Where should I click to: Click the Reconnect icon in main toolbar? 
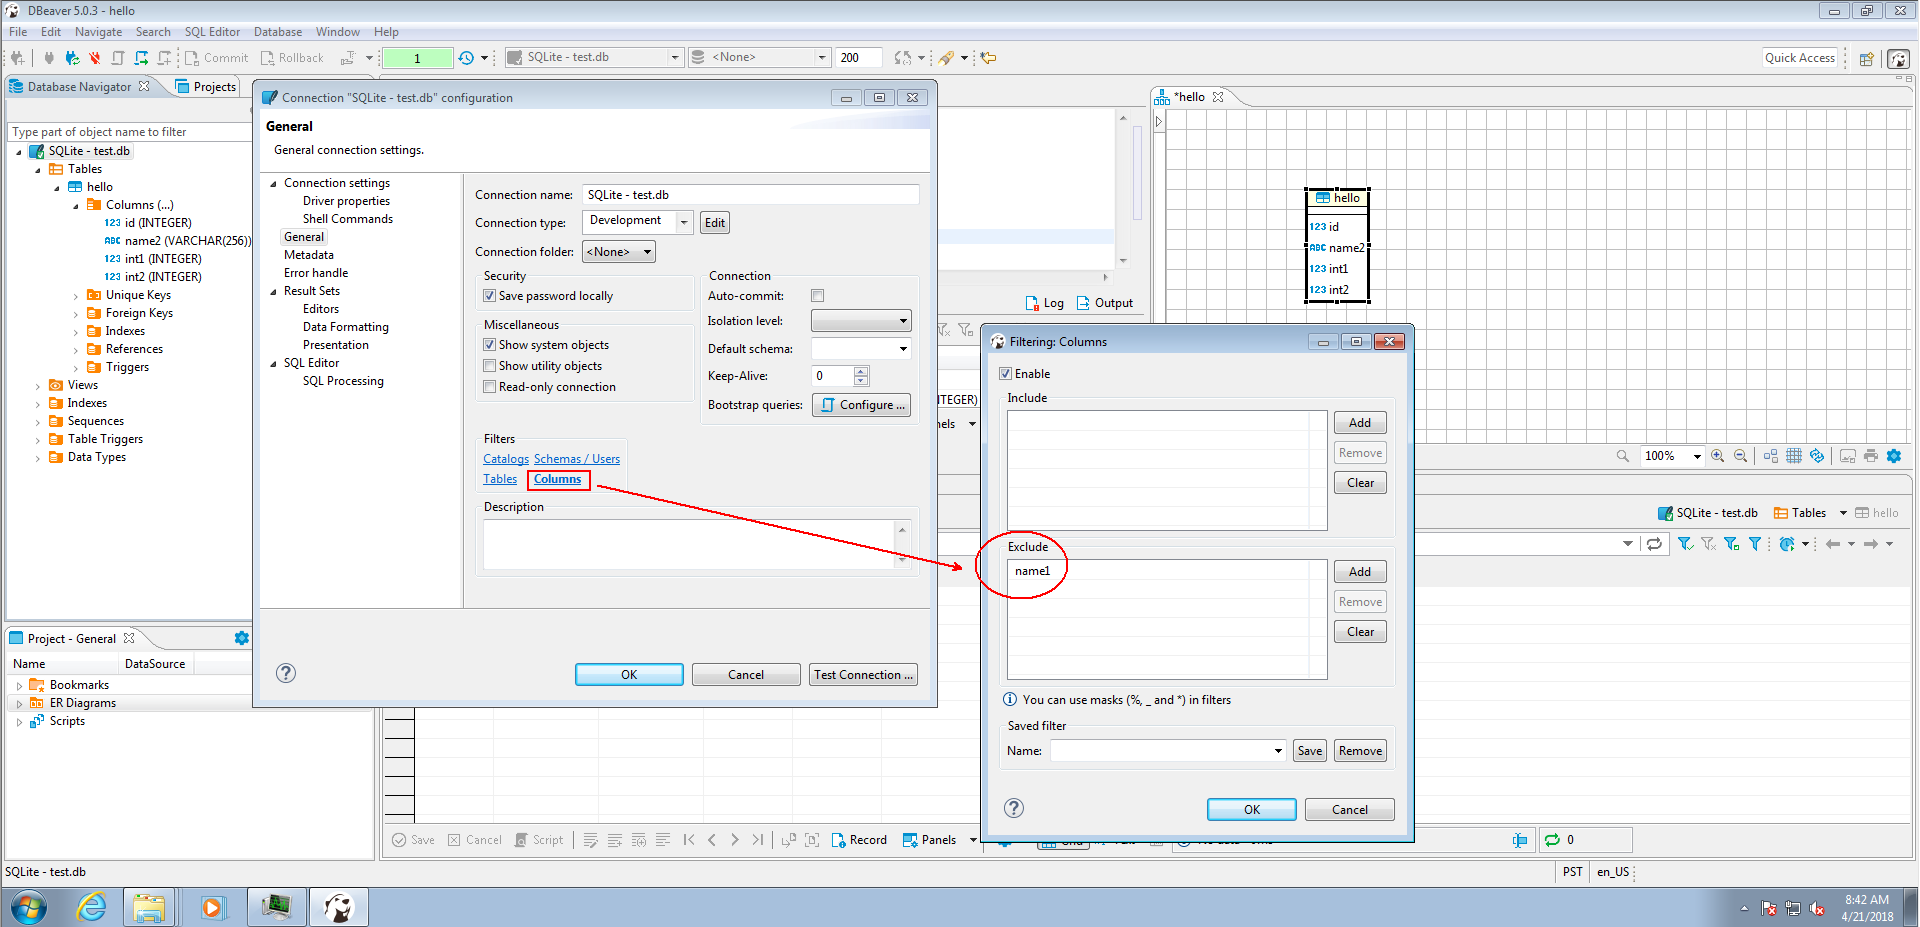(x=72, y=58)
